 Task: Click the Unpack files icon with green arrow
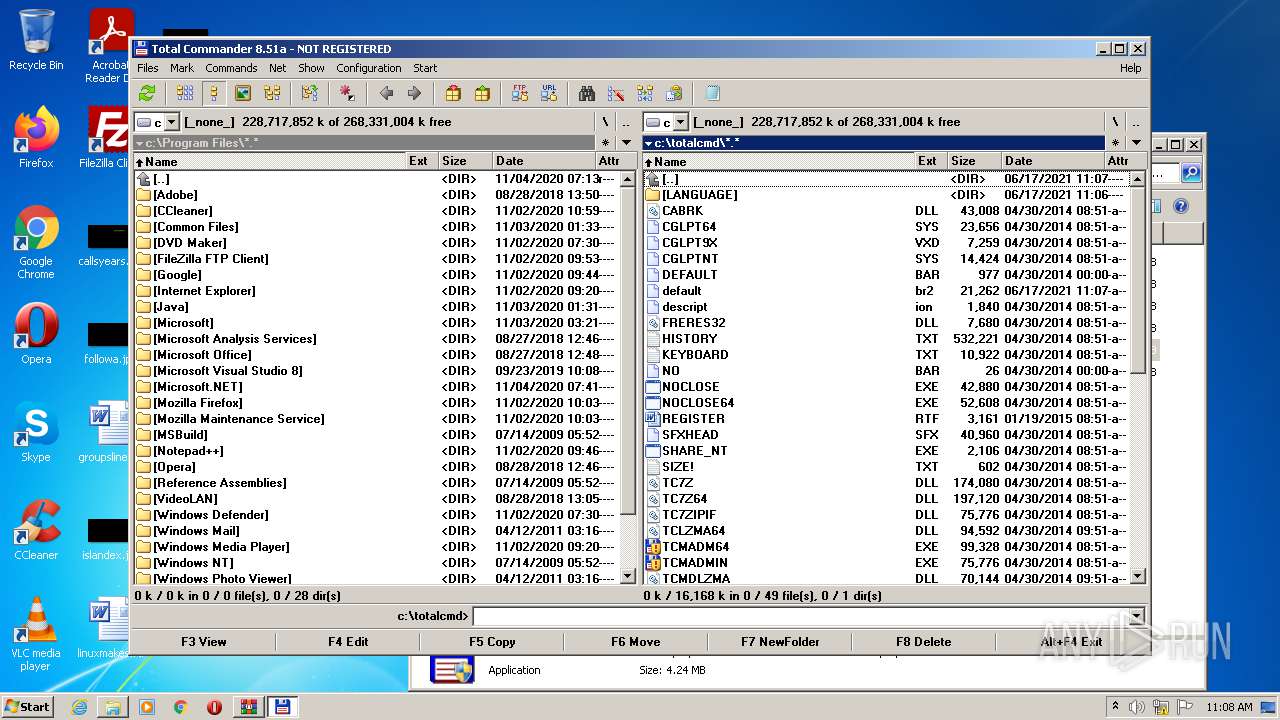482,93
